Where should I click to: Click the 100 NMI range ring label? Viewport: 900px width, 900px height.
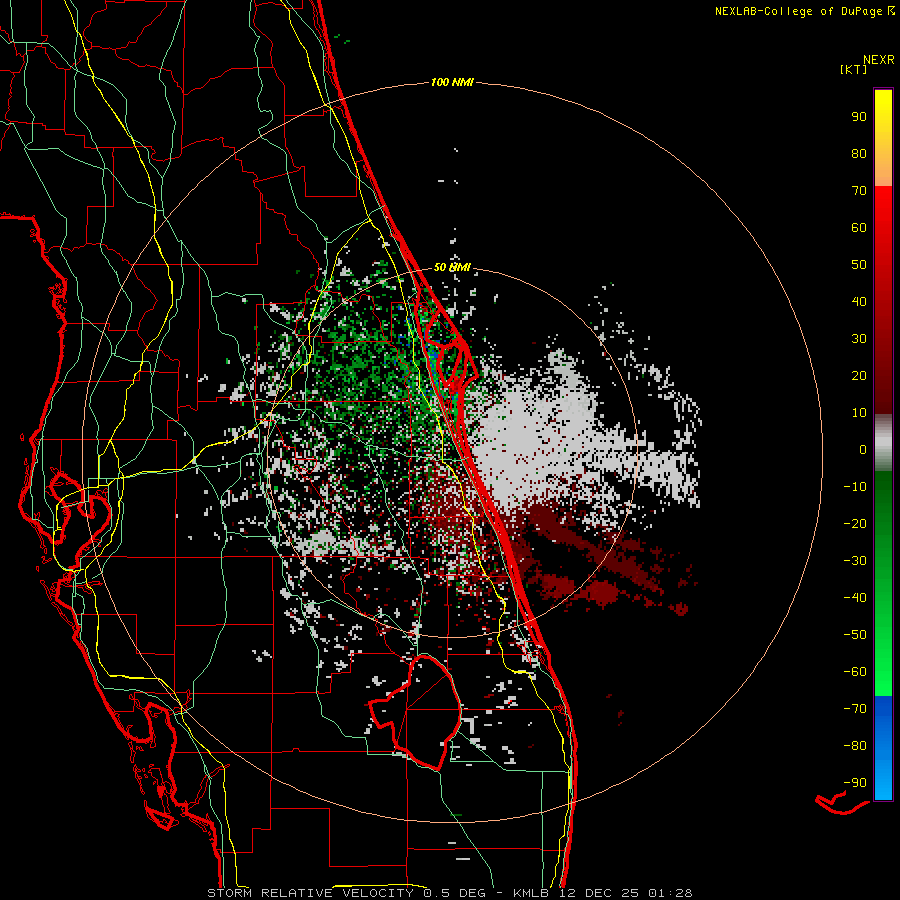(x=452, y=83)
